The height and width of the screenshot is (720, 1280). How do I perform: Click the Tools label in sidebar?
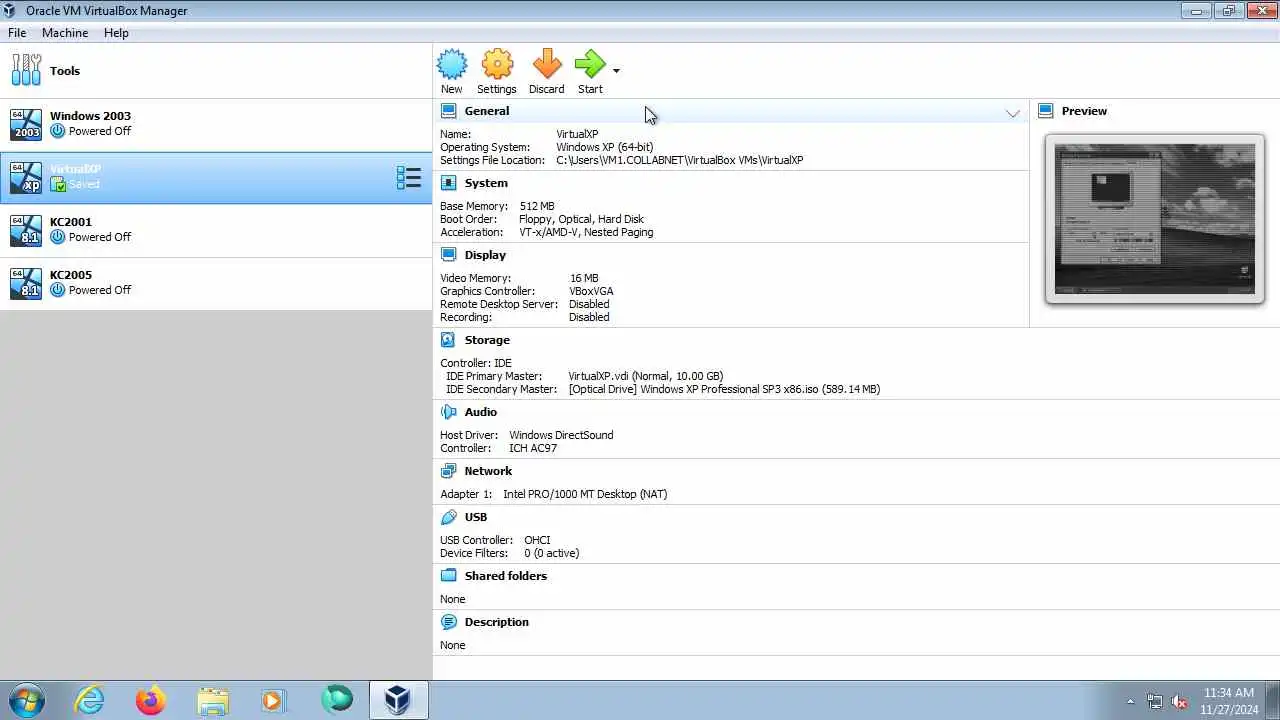[65, 71]
